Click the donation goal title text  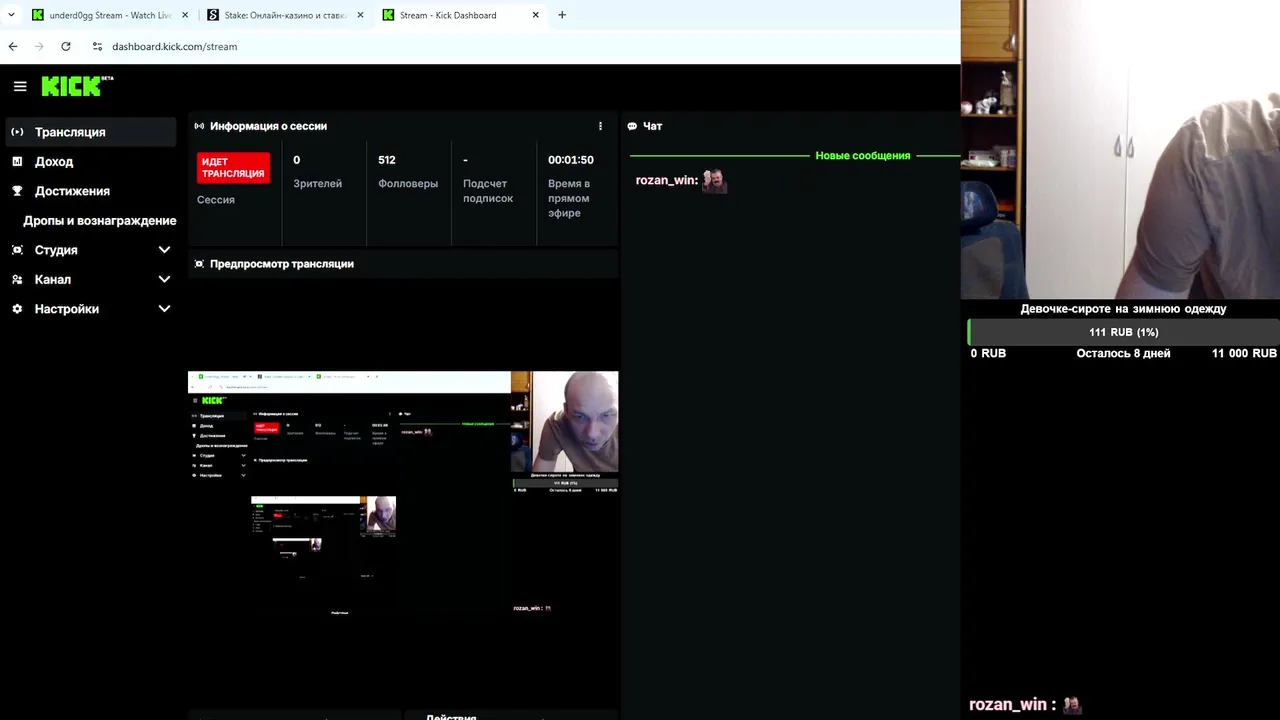coord(1123,309)
